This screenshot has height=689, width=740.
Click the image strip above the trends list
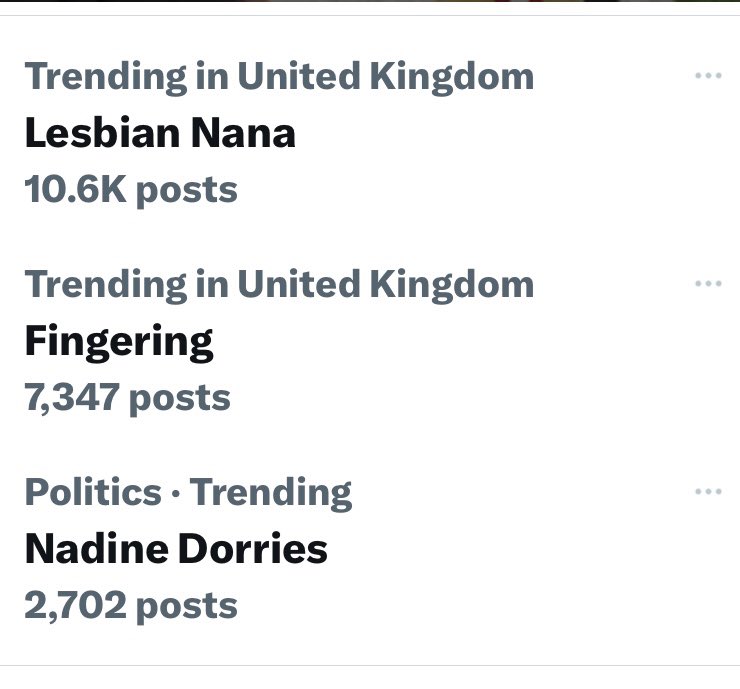click(x=370, y=1)
